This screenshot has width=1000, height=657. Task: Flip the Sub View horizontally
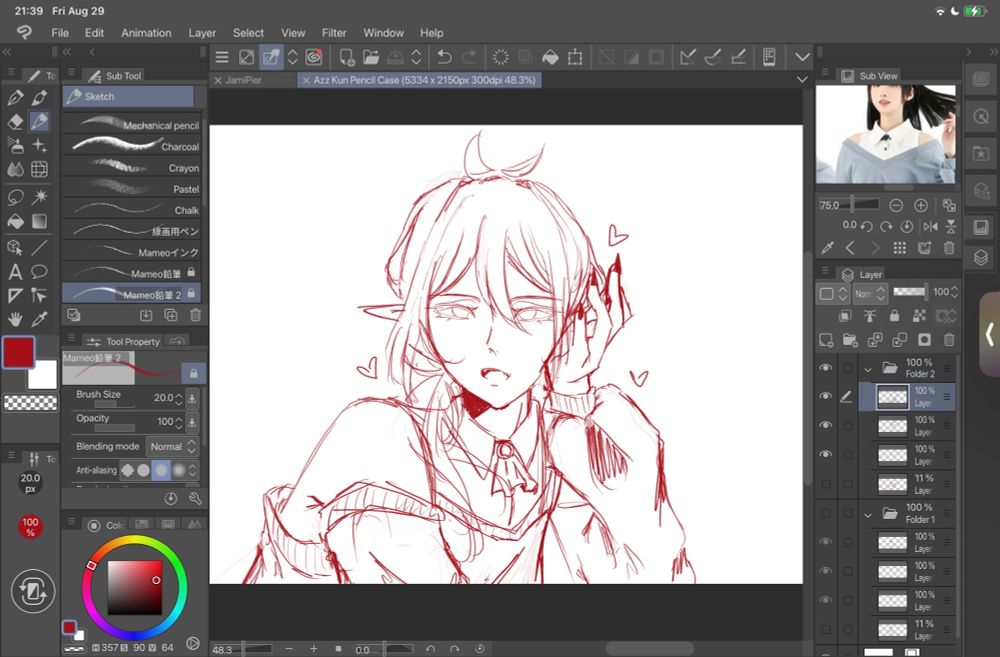(930, 226)
